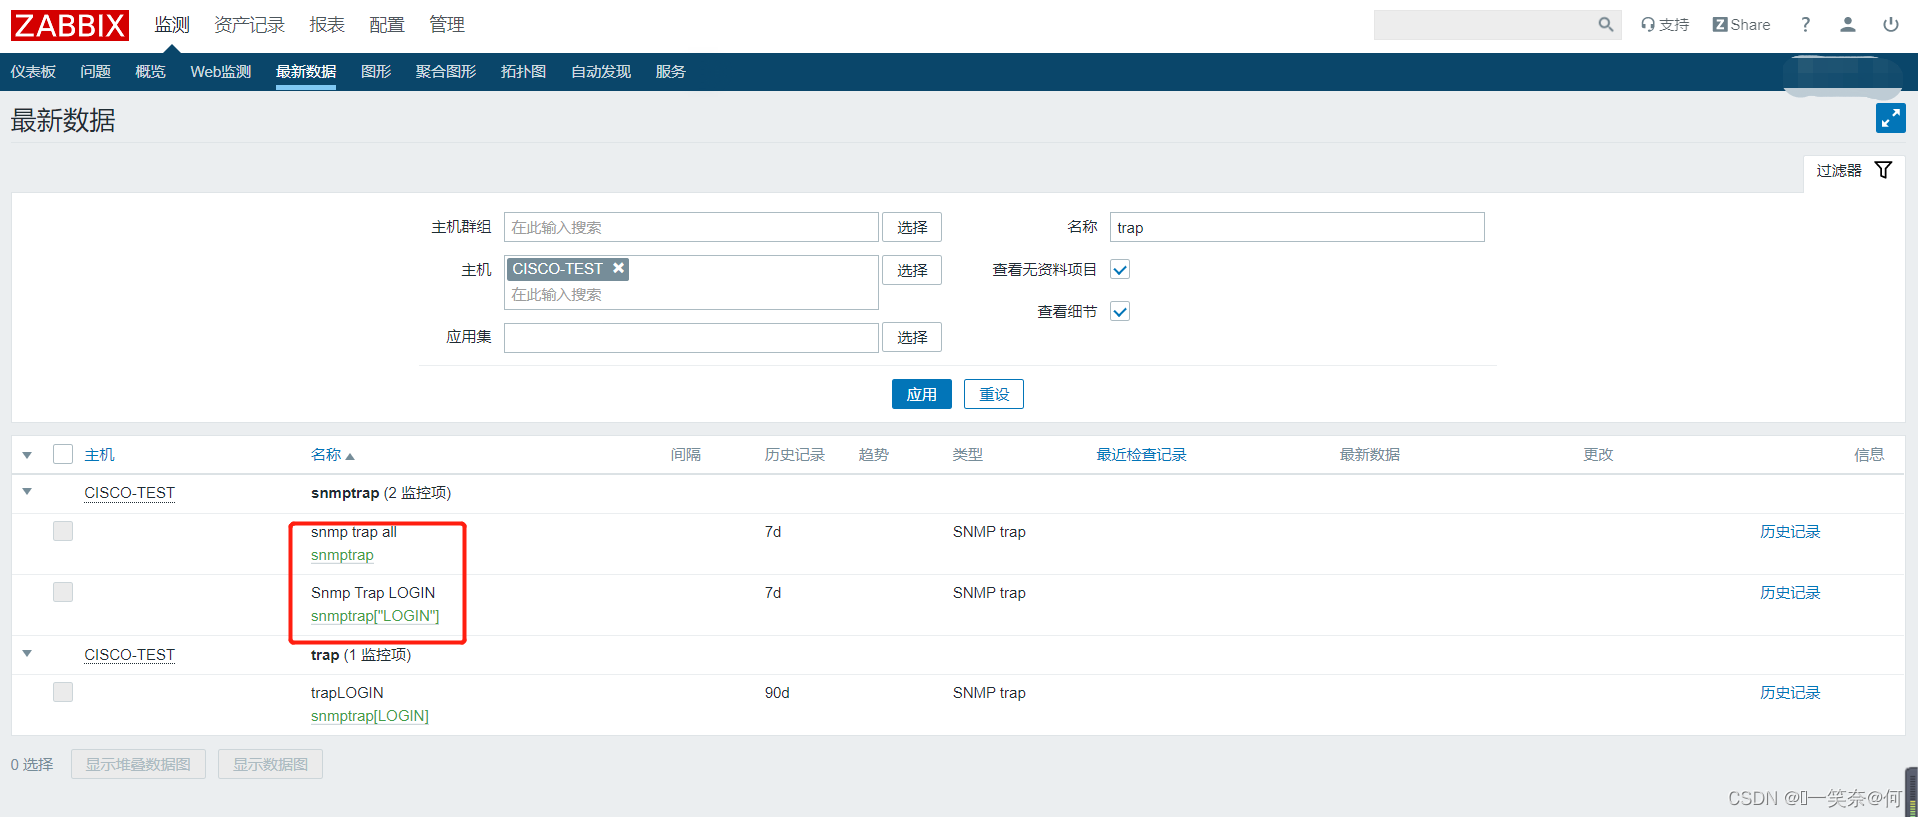Sort by the 名称 column header
The width and height of the screenshot is (1918, 817).
click(332, 455)
